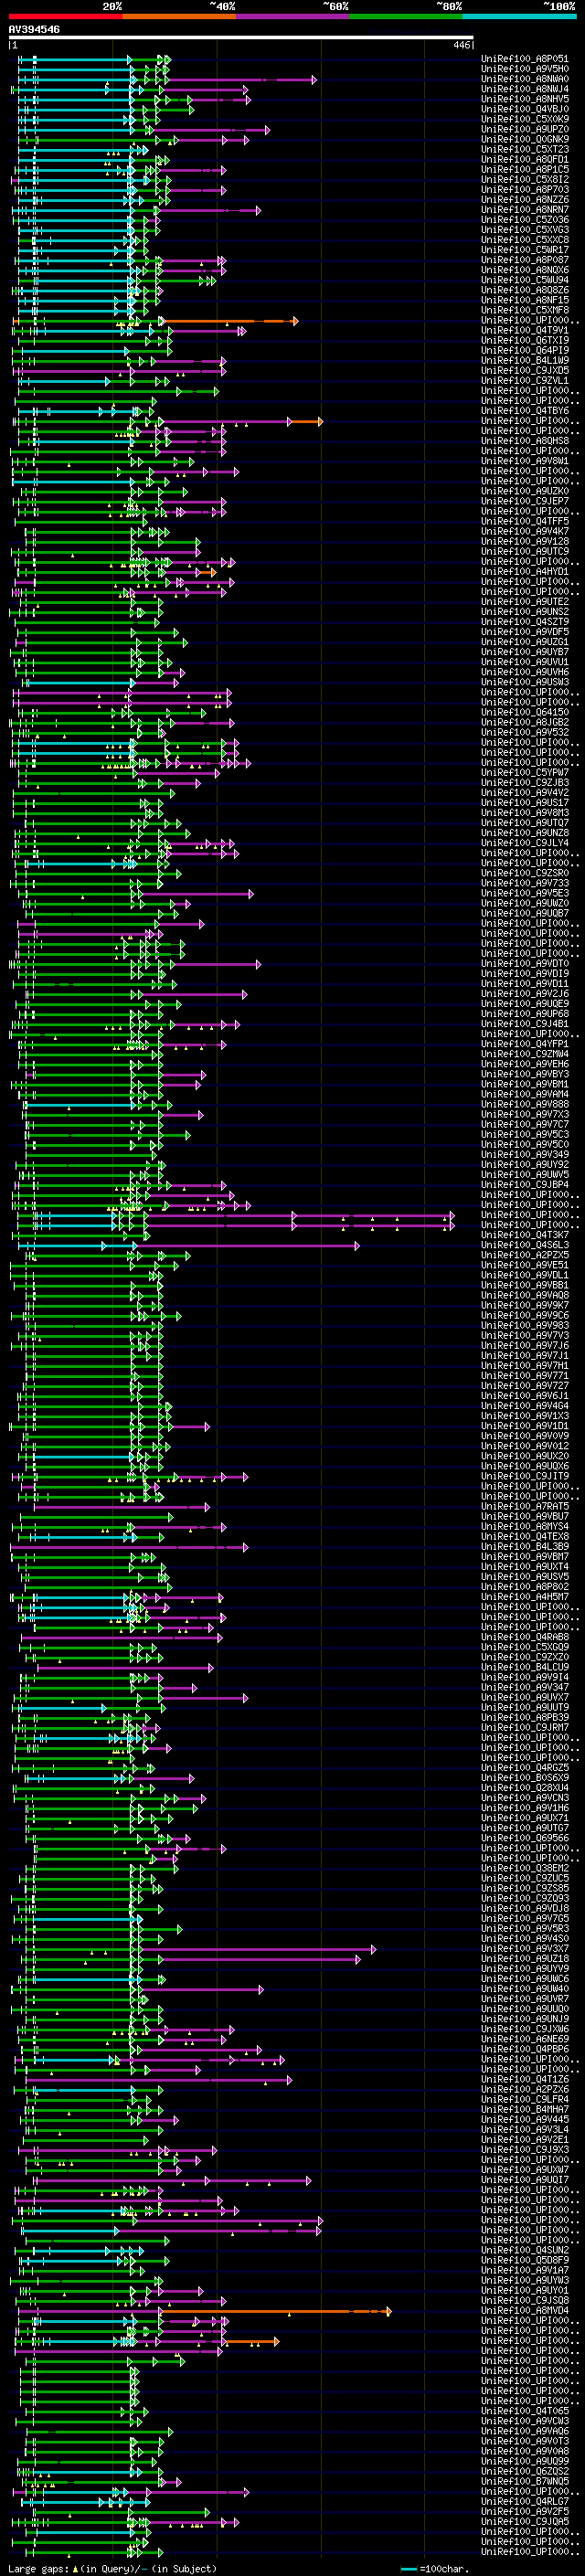Select hit UniRef100_A8NF15
Screen dimensions: 585x2576
[x=525, y=300]
